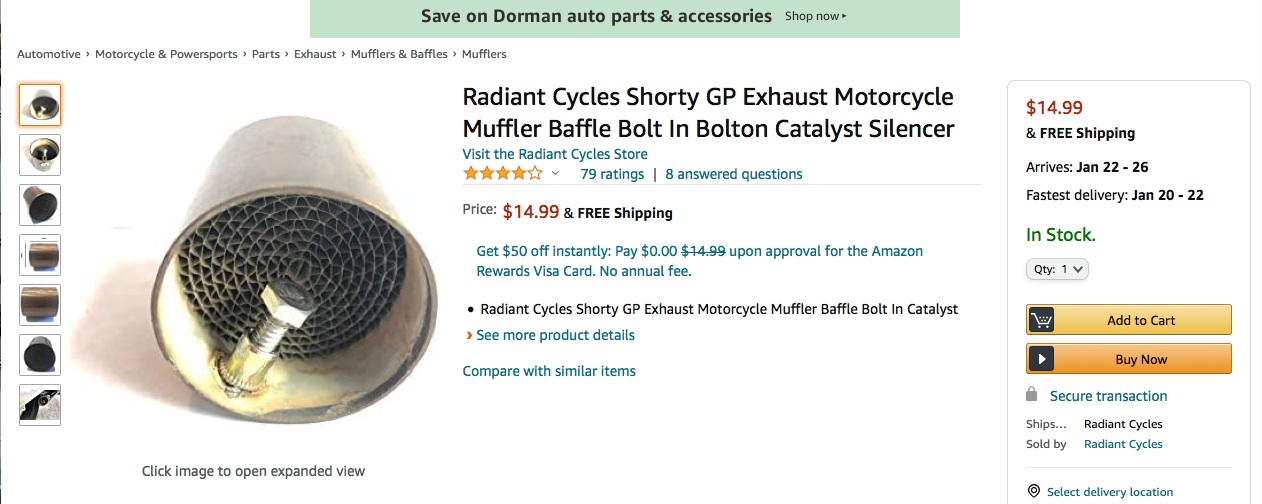Click the star rating icons
The image size is (1262, 504).
click(502, 174)
